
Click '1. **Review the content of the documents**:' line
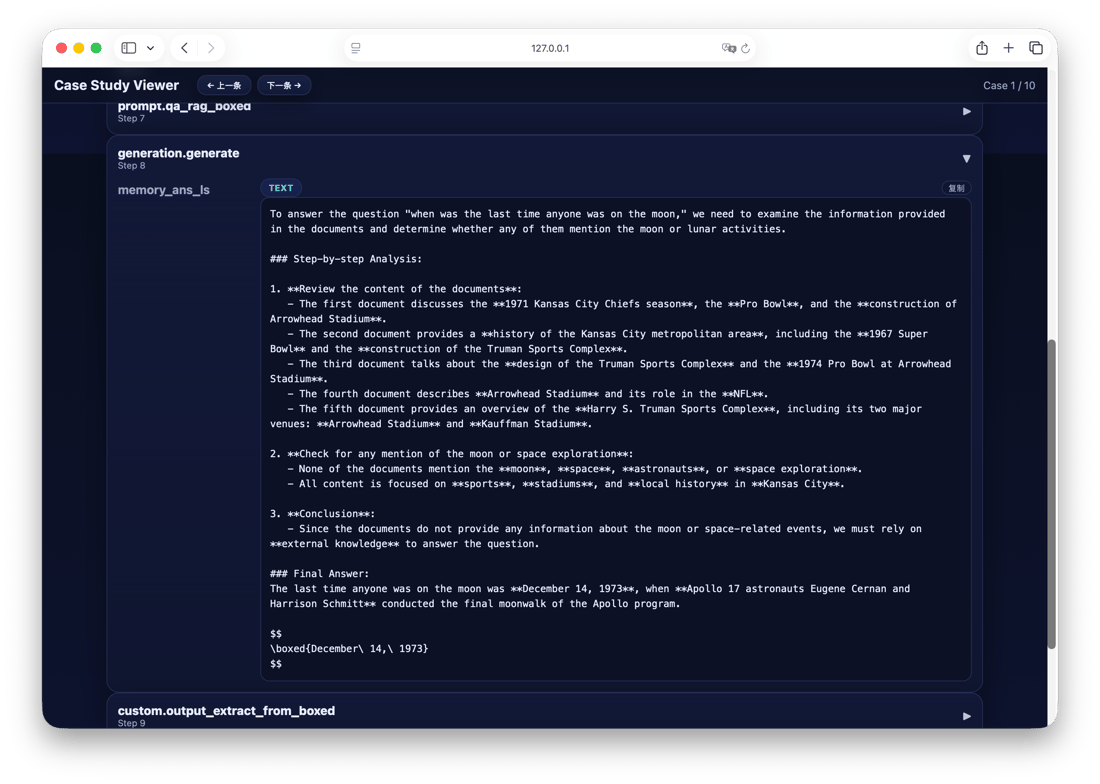coord(396,289)
